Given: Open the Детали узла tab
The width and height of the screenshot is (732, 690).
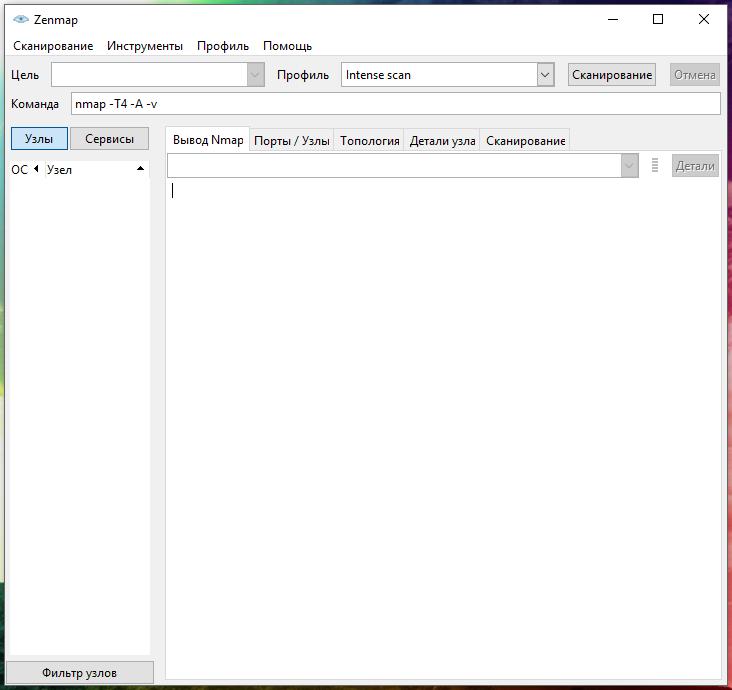Looking at the screenshot, I should [x=442, y=141].
